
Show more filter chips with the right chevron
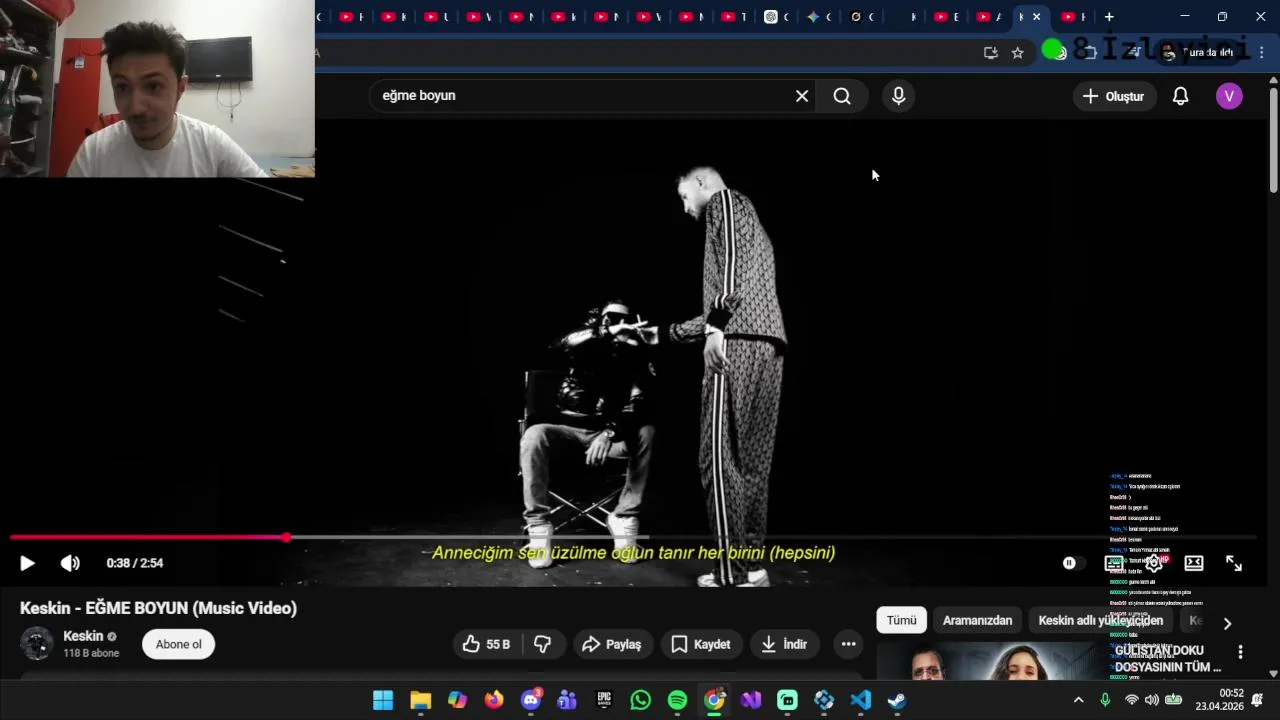(1227, 623)
